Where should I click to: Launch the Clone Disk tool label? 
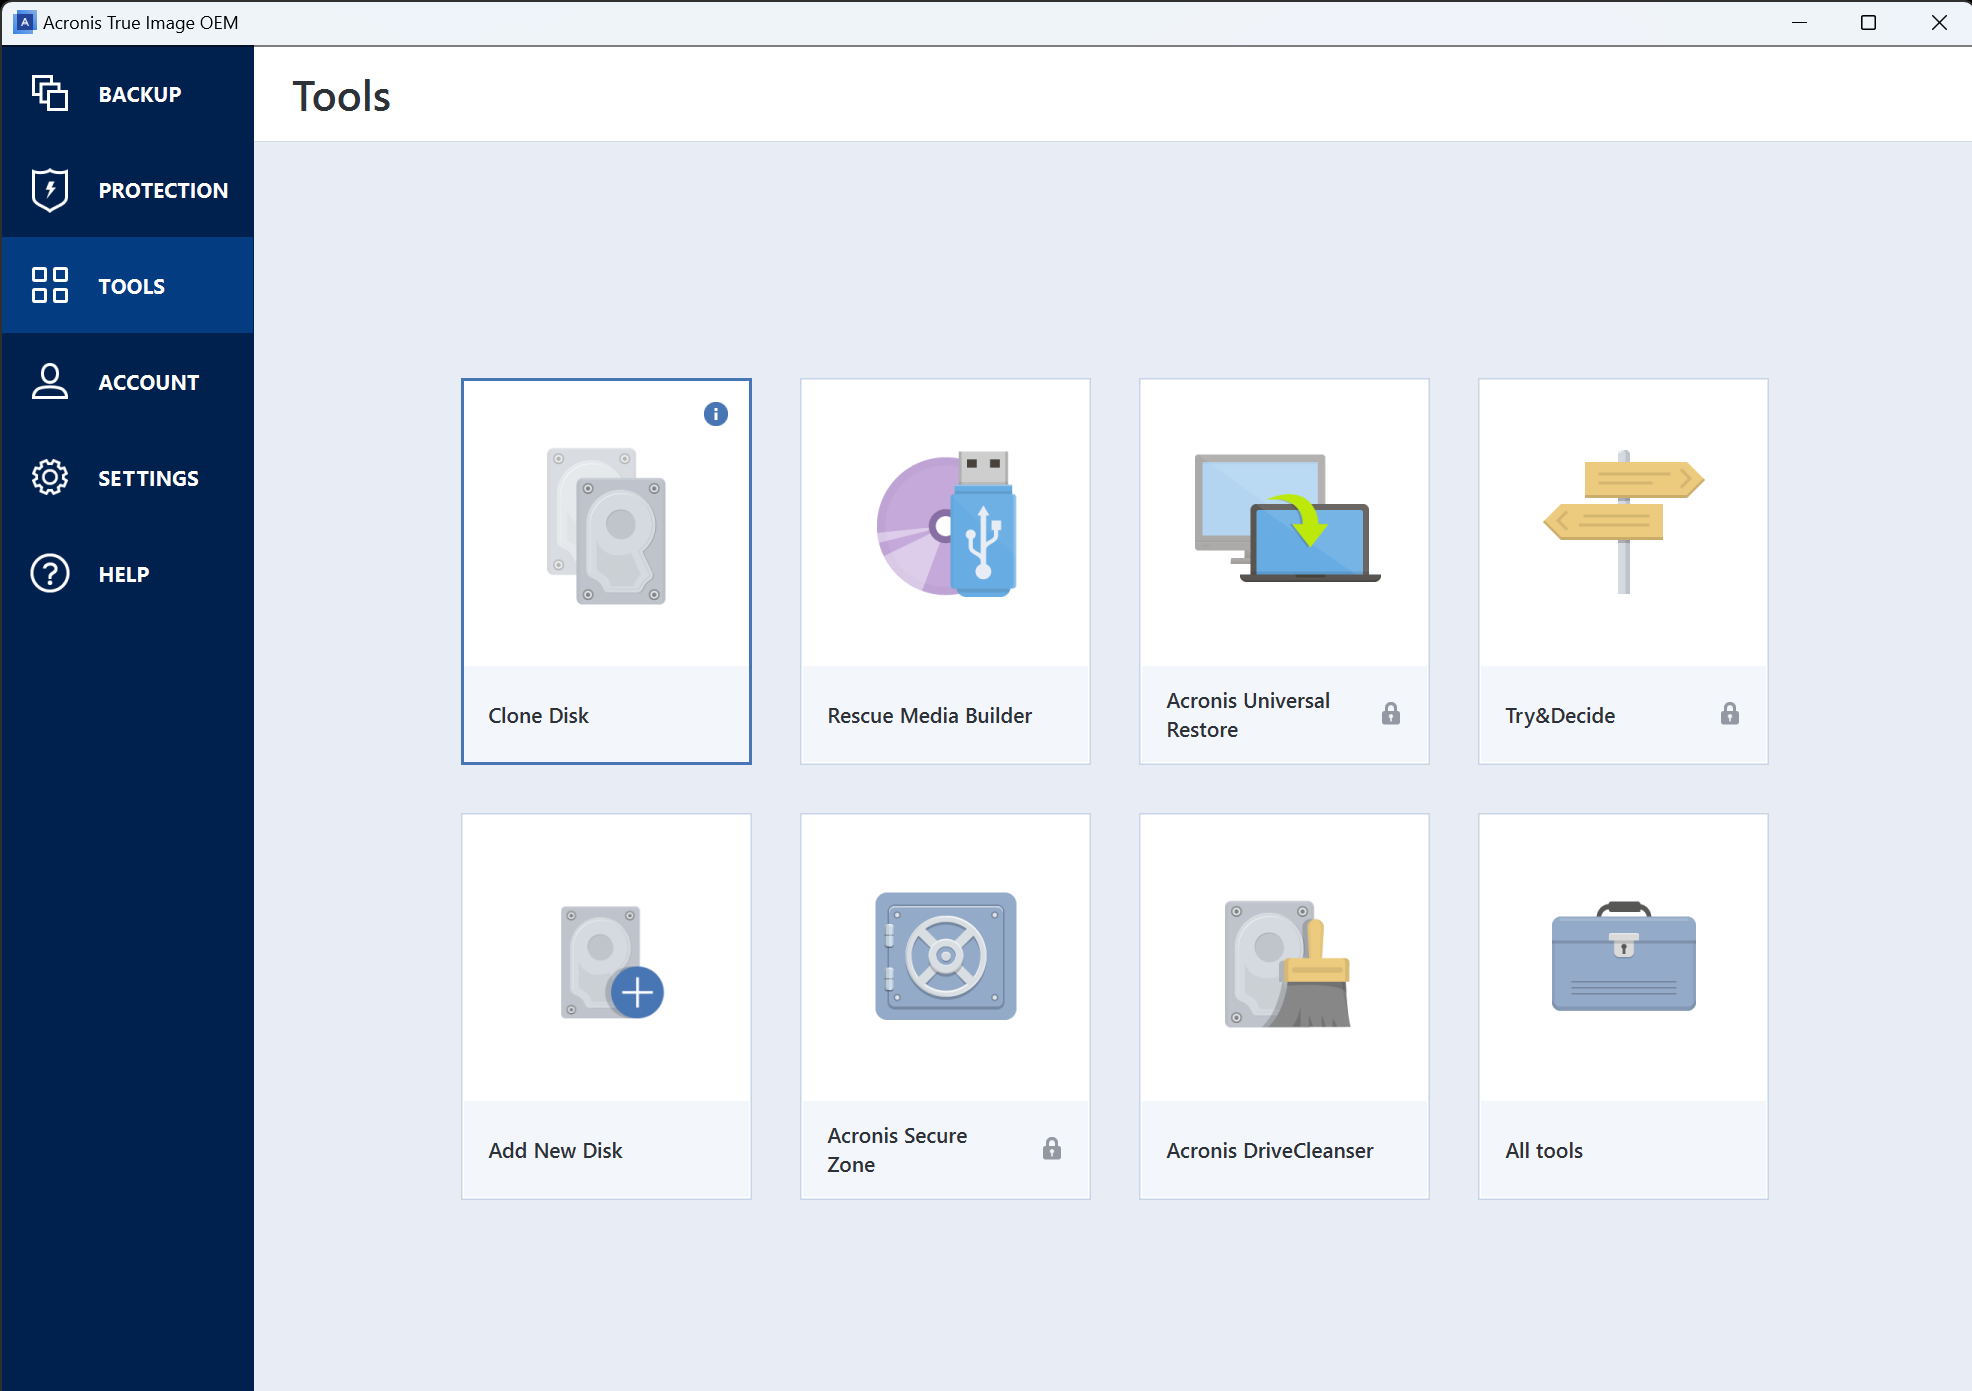click(x=538, y=715)
